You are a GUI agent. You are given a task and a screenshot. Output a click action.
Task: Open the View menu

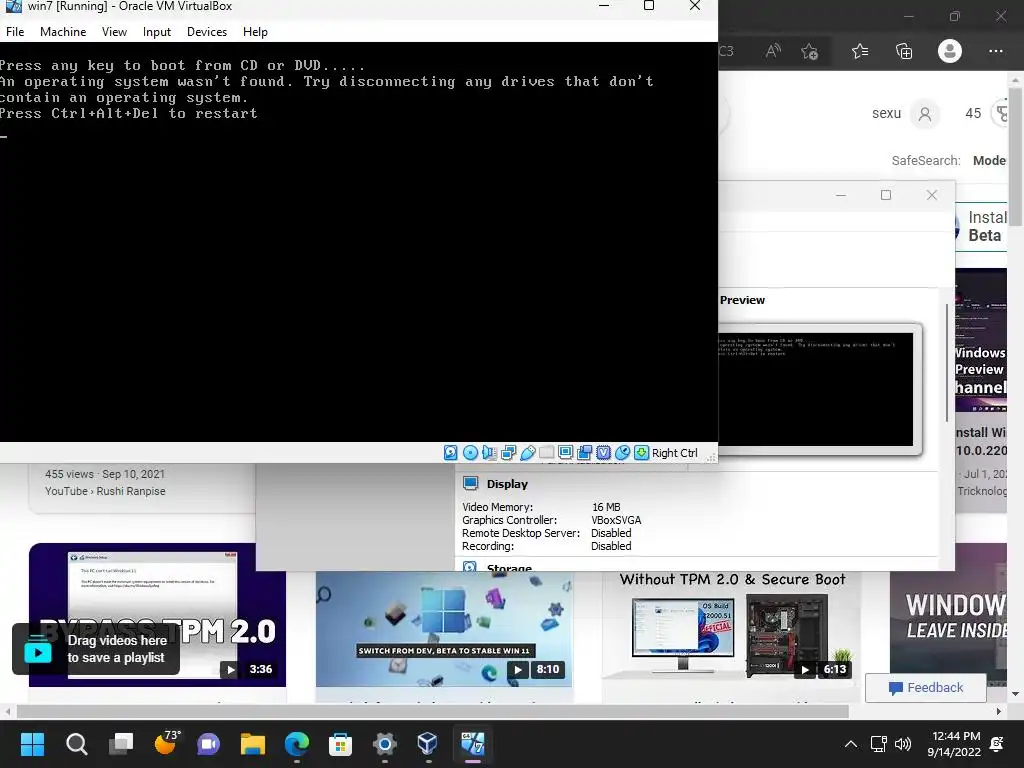(x=114, y=31)
